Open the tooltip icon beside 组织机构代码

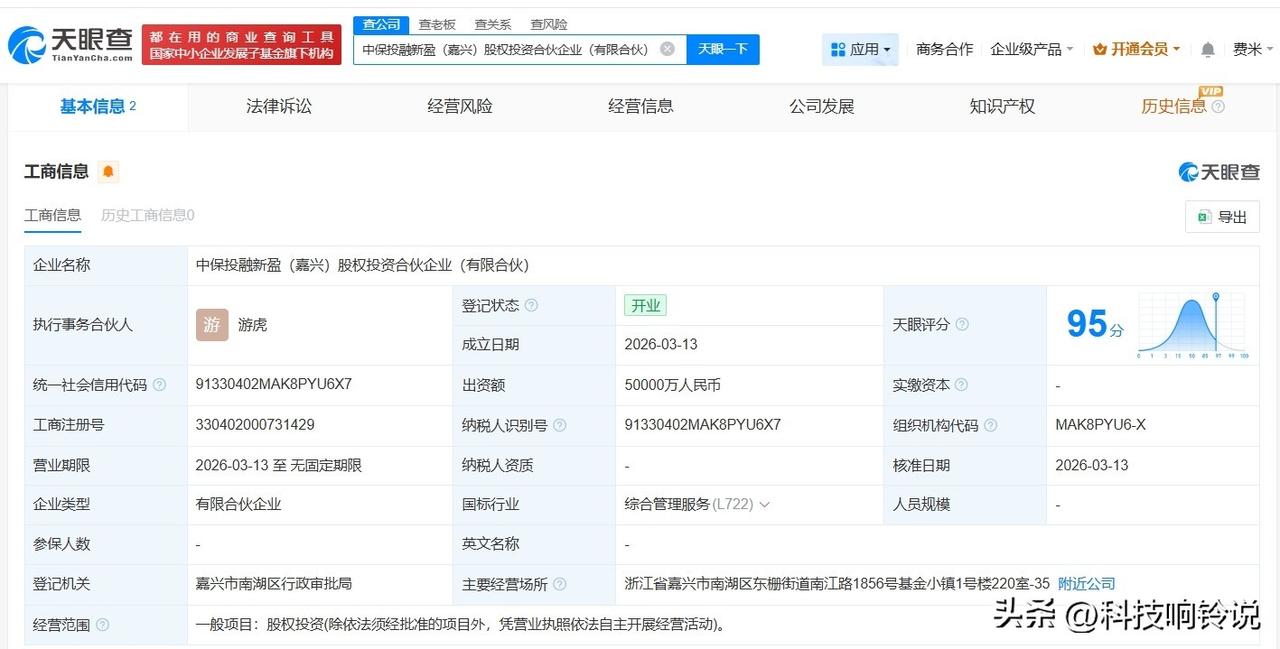tap(990, 424)
